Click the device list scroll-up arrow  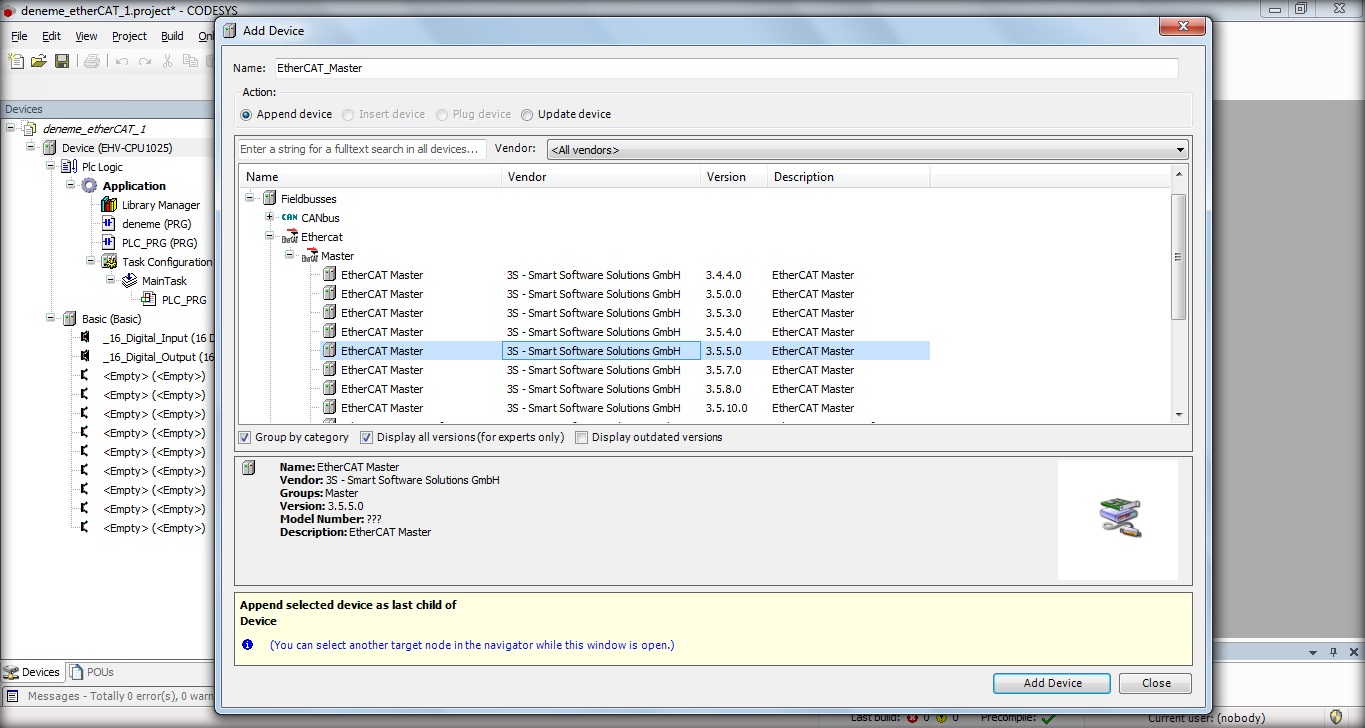1178,175
